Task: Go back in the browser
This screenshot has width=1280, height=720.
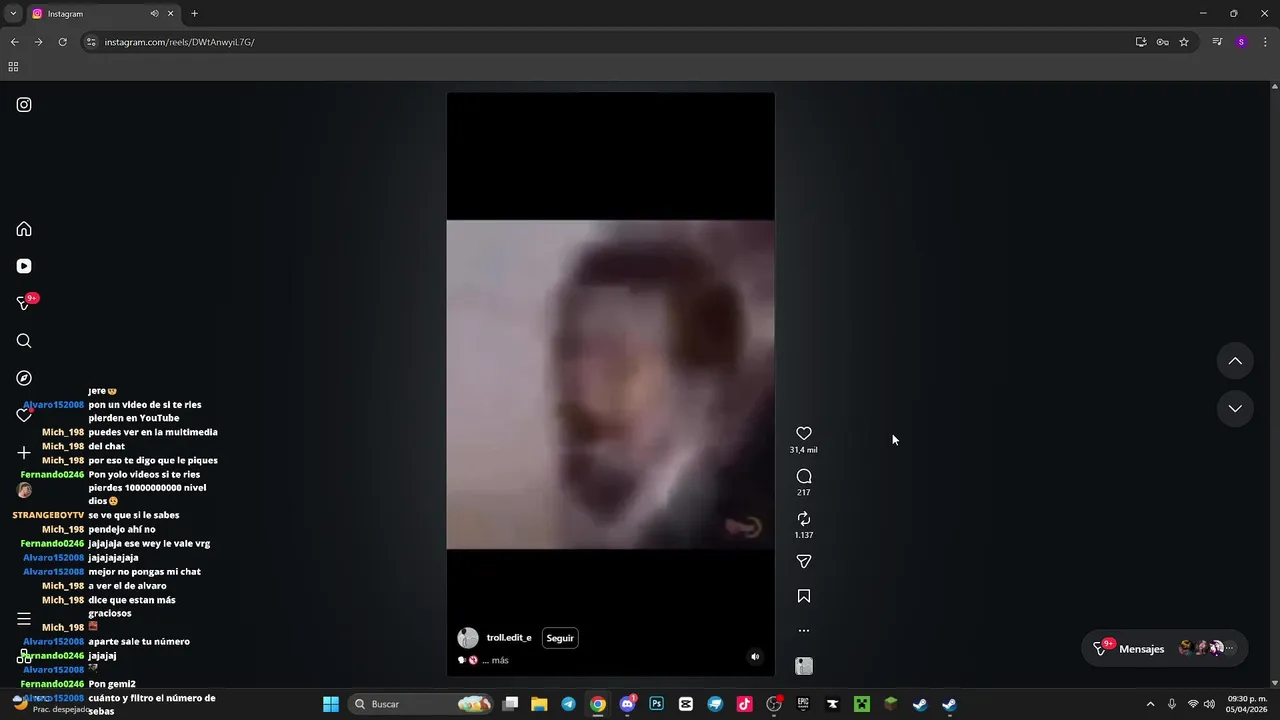Action: click(14, 42)
